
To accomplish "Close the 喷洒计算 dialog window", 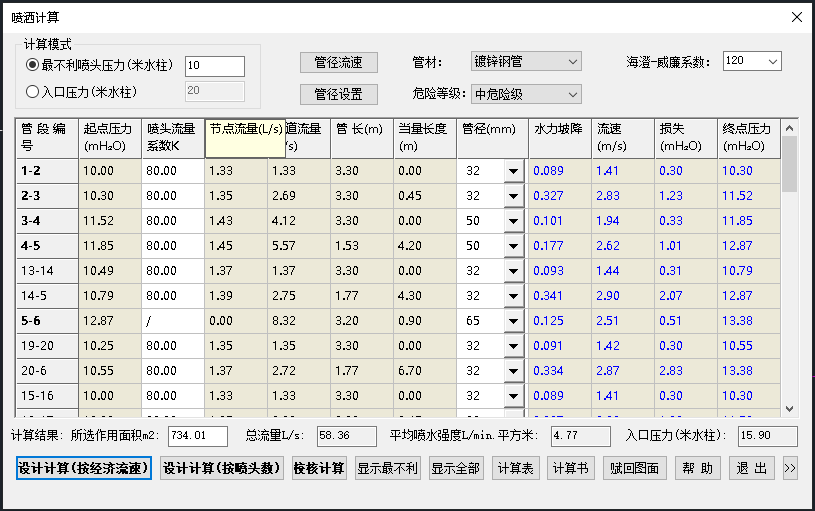I will pyautogui.click(x=796, y=17).
